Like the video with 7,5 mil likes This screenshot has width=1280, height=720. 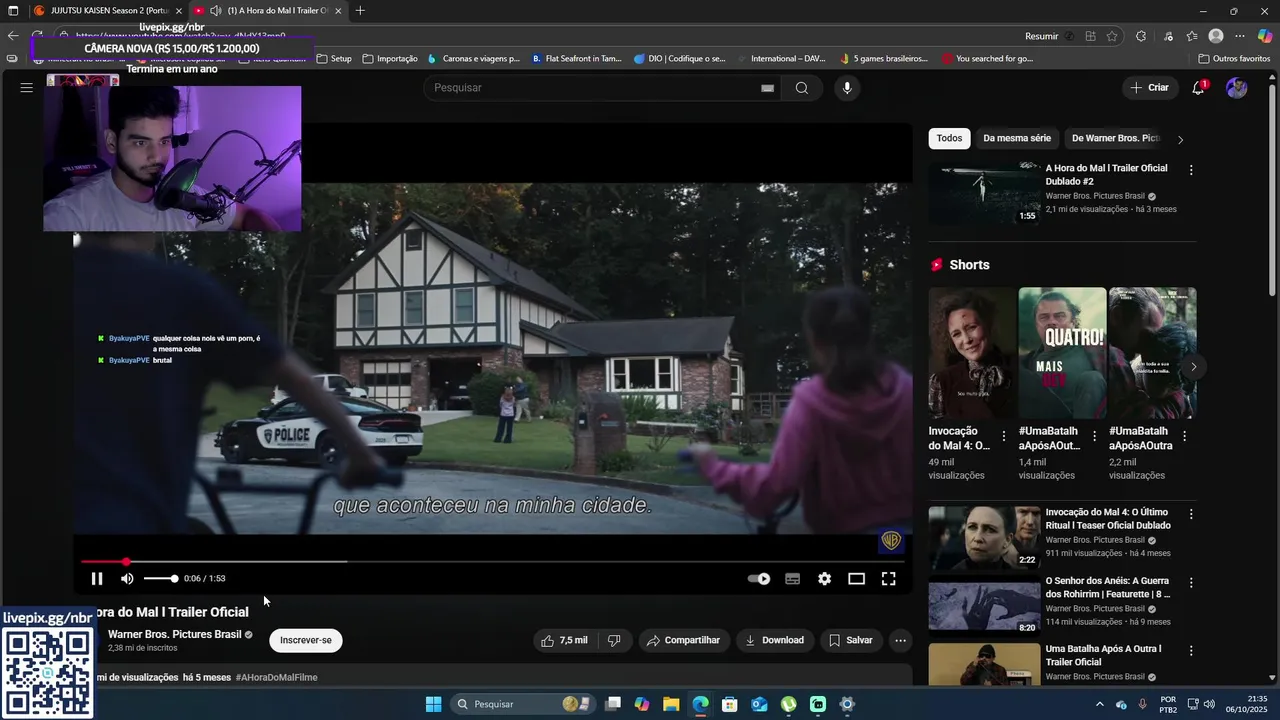pyautogui.click(x=564, y=640)
